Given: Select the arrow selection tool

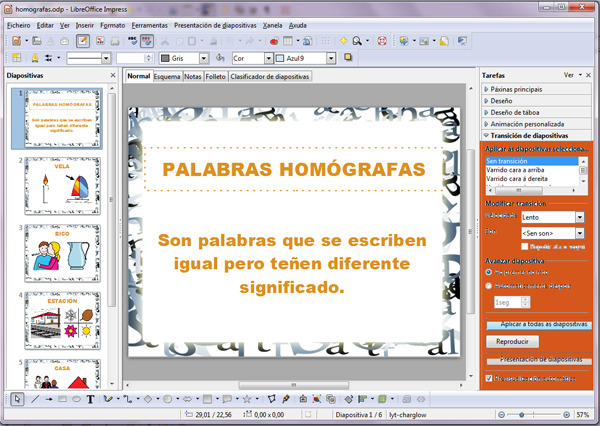Looking at the screenshot, I should [x=17, y=398].
